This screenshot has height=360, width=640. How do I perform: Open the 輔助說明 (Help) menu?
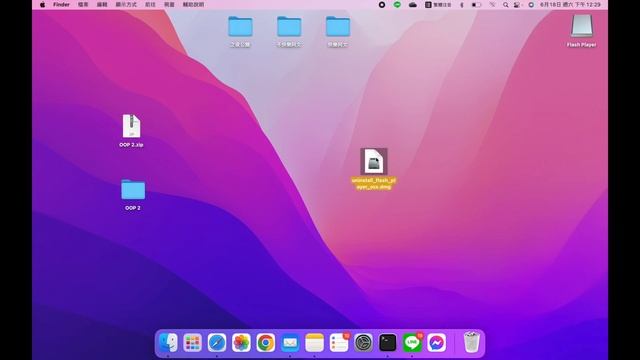[x=193, y=4]
